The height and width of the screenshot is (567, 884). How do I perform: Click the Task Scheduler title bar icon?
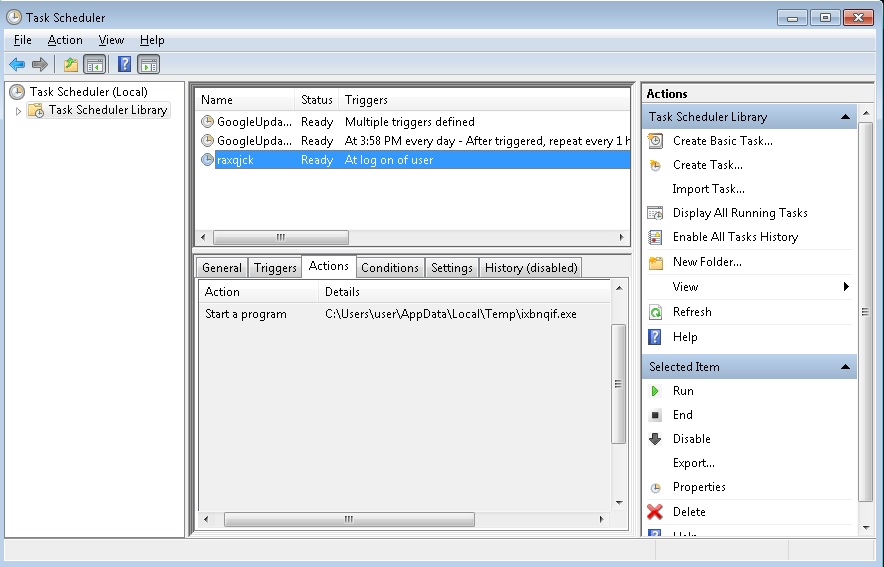click(x=14, y=17)
